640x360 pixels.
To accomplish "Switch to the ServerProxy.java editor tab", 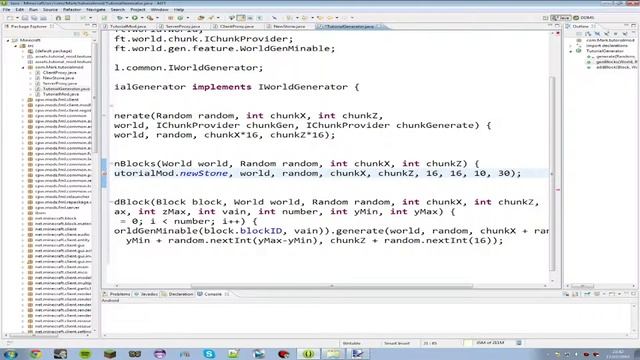I will click(183, 26).
